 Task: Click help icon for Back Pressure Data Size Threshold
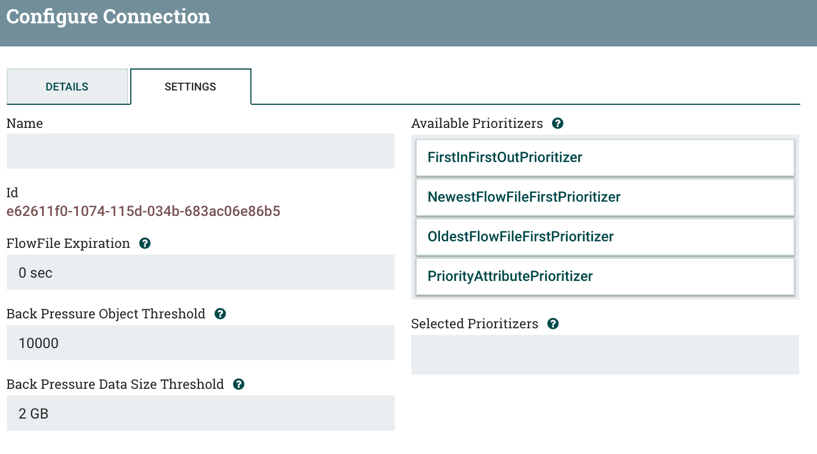click(239, 384)
